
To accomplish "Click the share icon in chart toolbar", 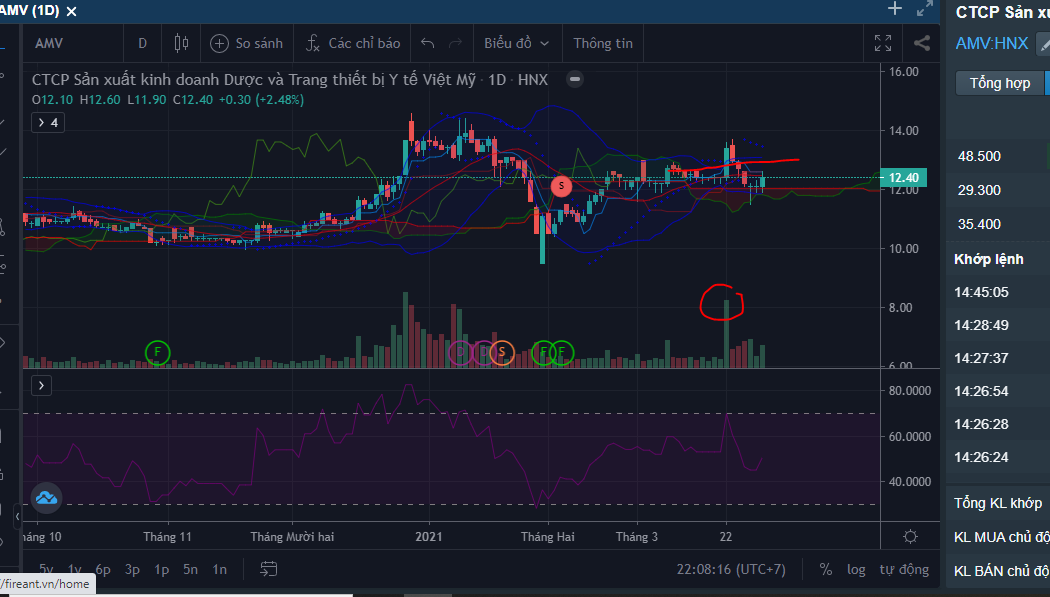I will pyautogui.click(x=922, y=43).
